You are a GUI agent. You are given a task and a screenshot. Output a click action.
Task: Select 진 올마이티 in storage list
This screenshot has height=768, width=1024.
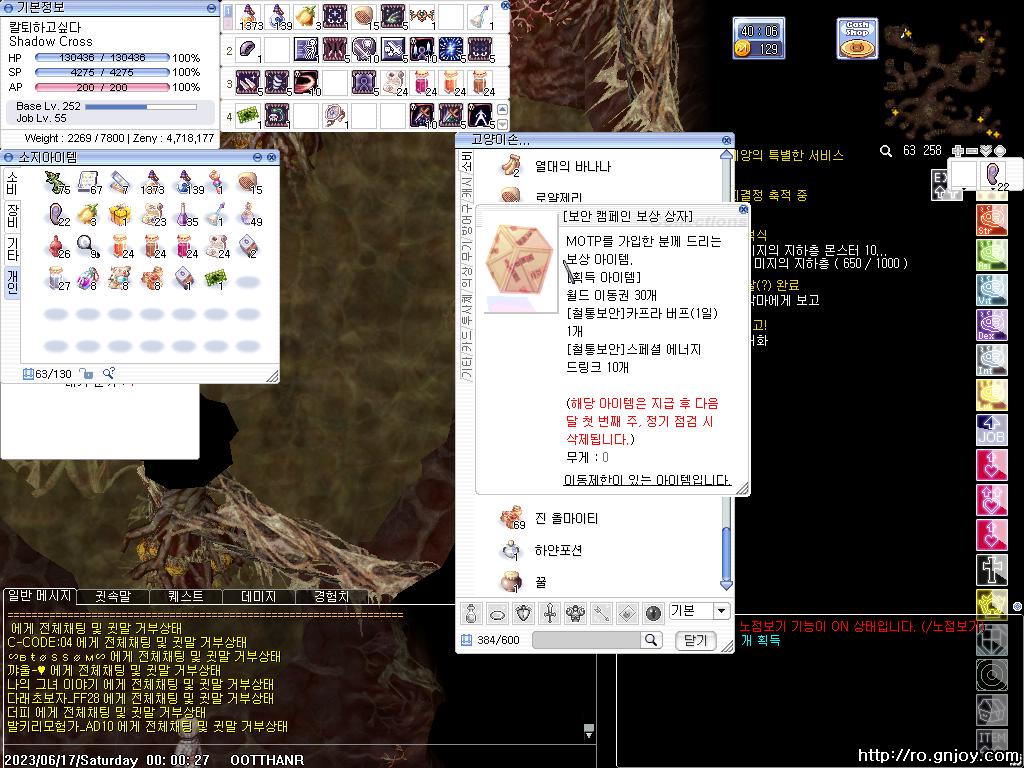(565, 518)
